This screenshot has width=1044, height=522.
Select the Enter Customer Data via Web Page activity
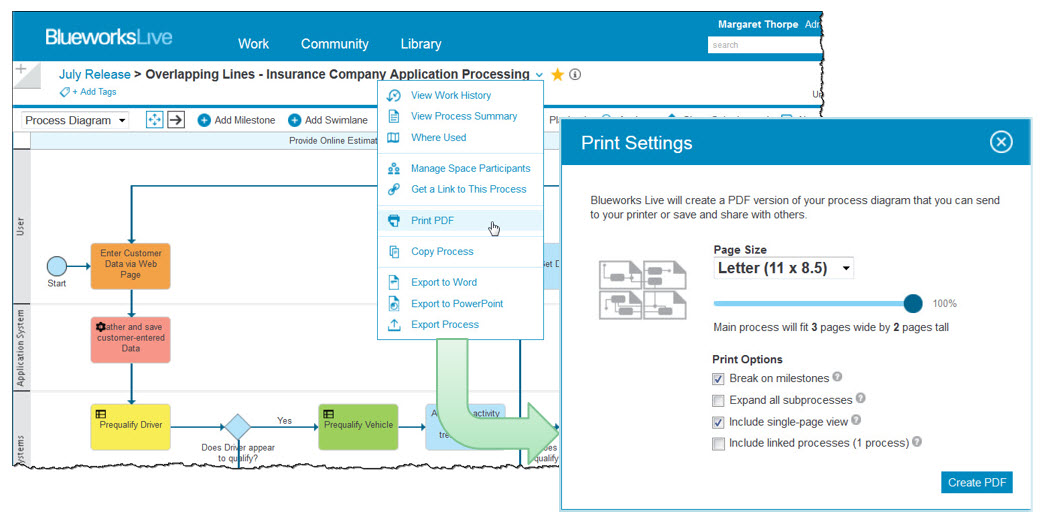(130, 266)
